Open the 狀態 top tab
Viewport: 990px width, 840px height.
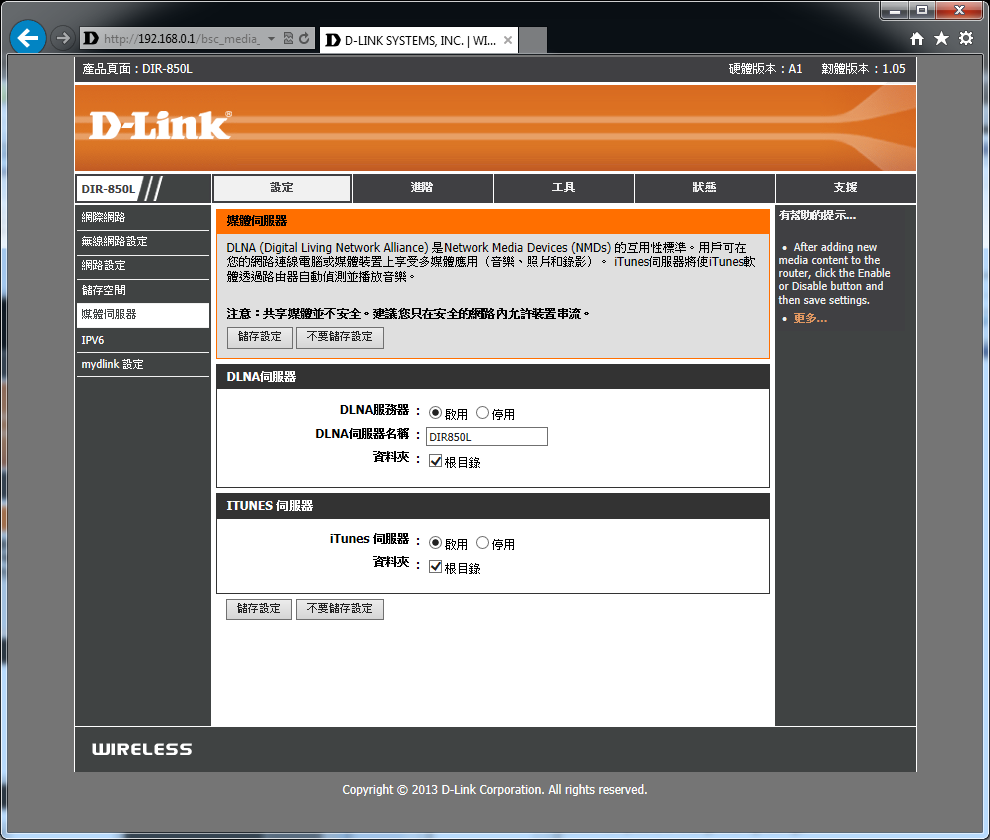[704, 188]
